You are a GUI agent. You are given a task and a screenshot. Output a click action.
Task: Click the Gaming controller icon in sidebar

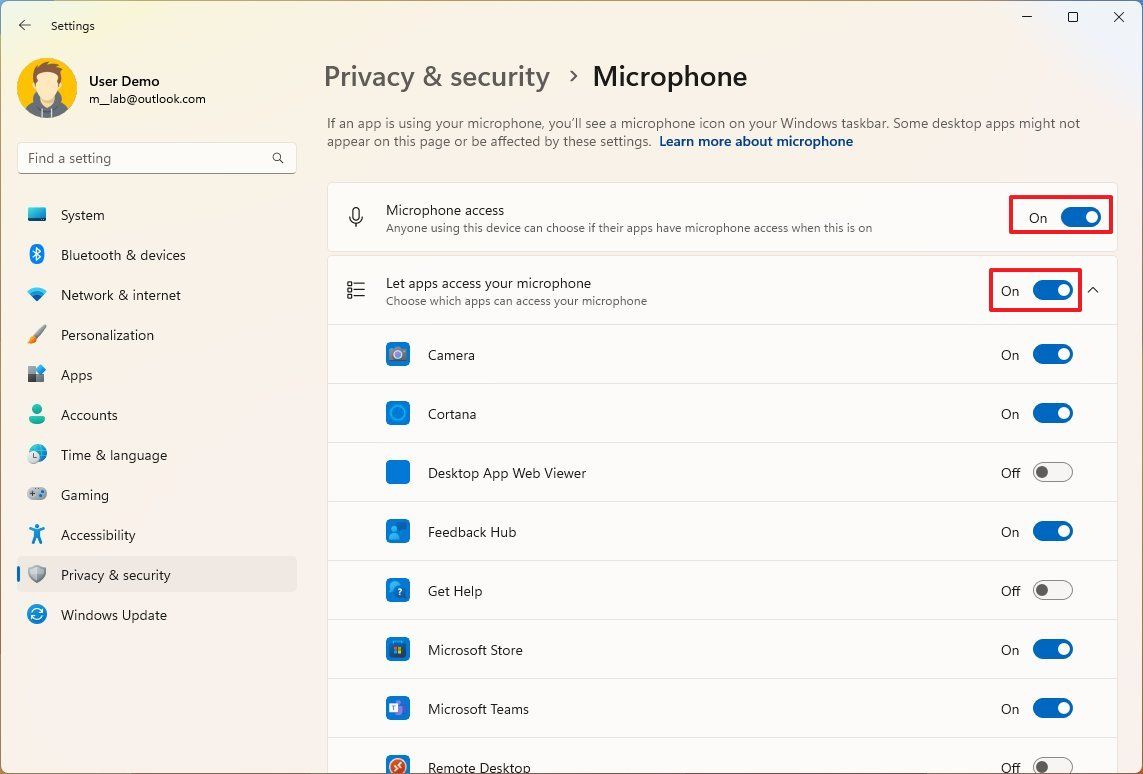37,494
